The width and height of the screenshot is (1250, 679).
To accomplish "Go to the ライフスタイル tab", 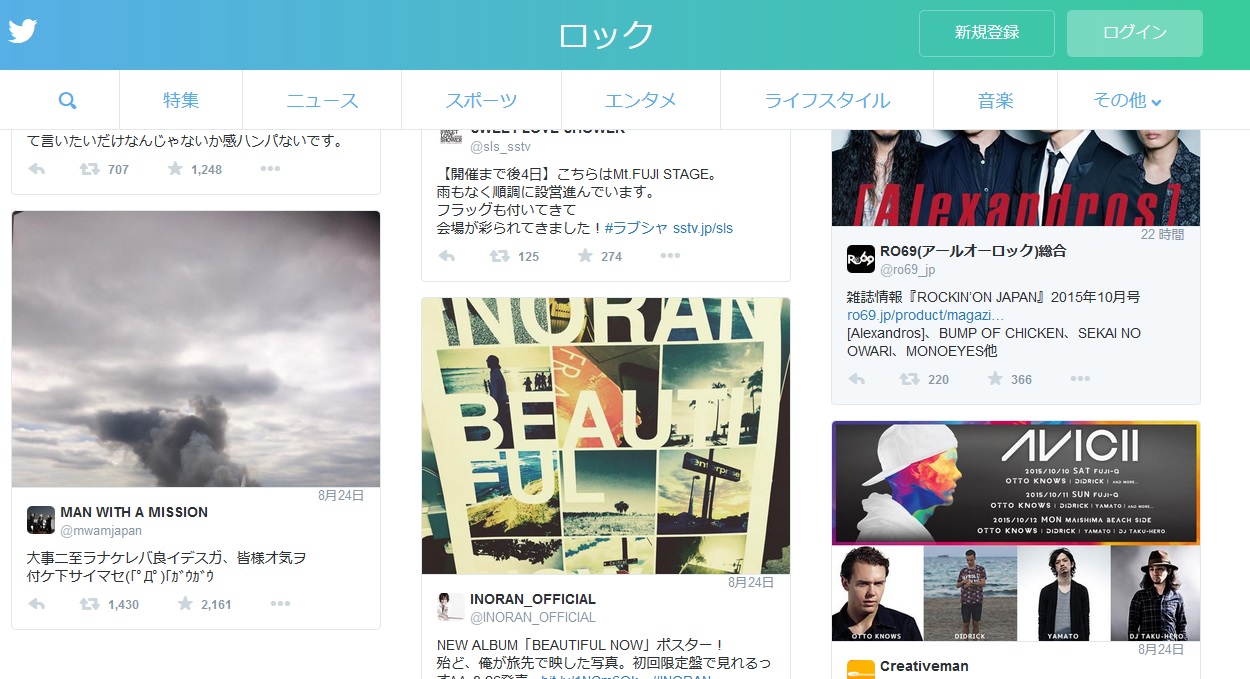I will [x=827, y=100].
